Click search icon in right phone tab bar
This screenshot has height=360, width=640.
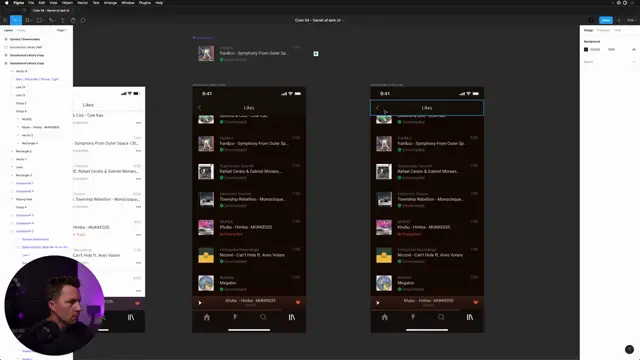point(441,317)
